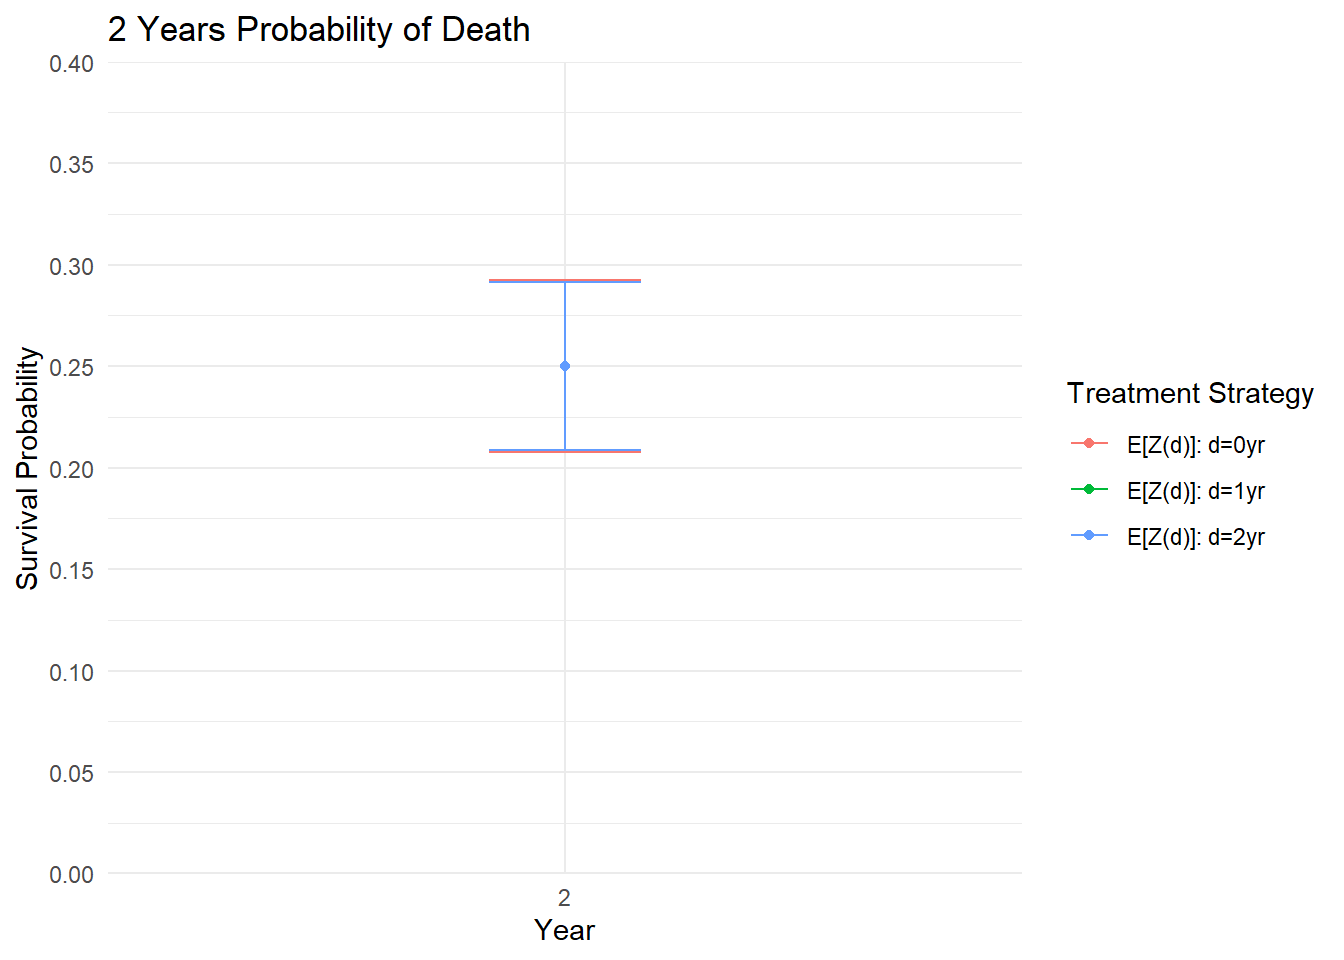The width and height of the screenshot is (1344, 960).
Task: Click the x-axis tick label 2
Action: coord(564,897)
